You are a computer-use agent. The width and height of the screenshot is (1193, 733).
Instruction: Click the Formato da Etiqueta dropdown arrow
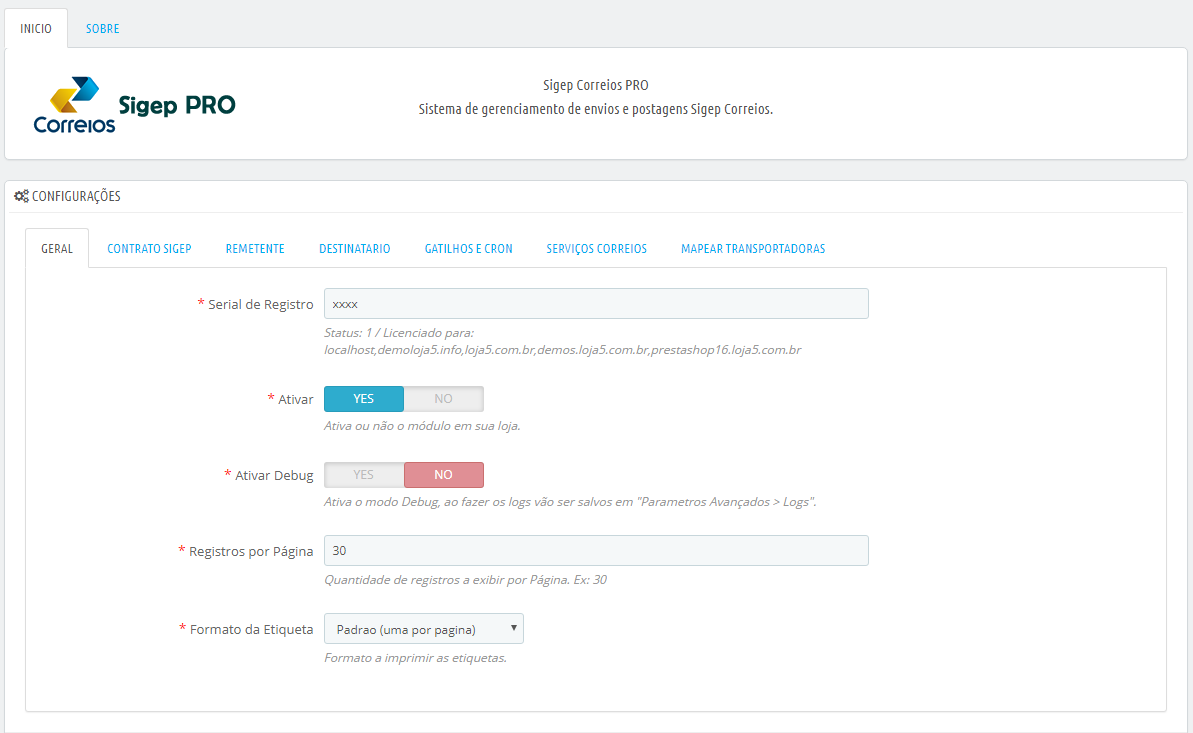point(513,628)
